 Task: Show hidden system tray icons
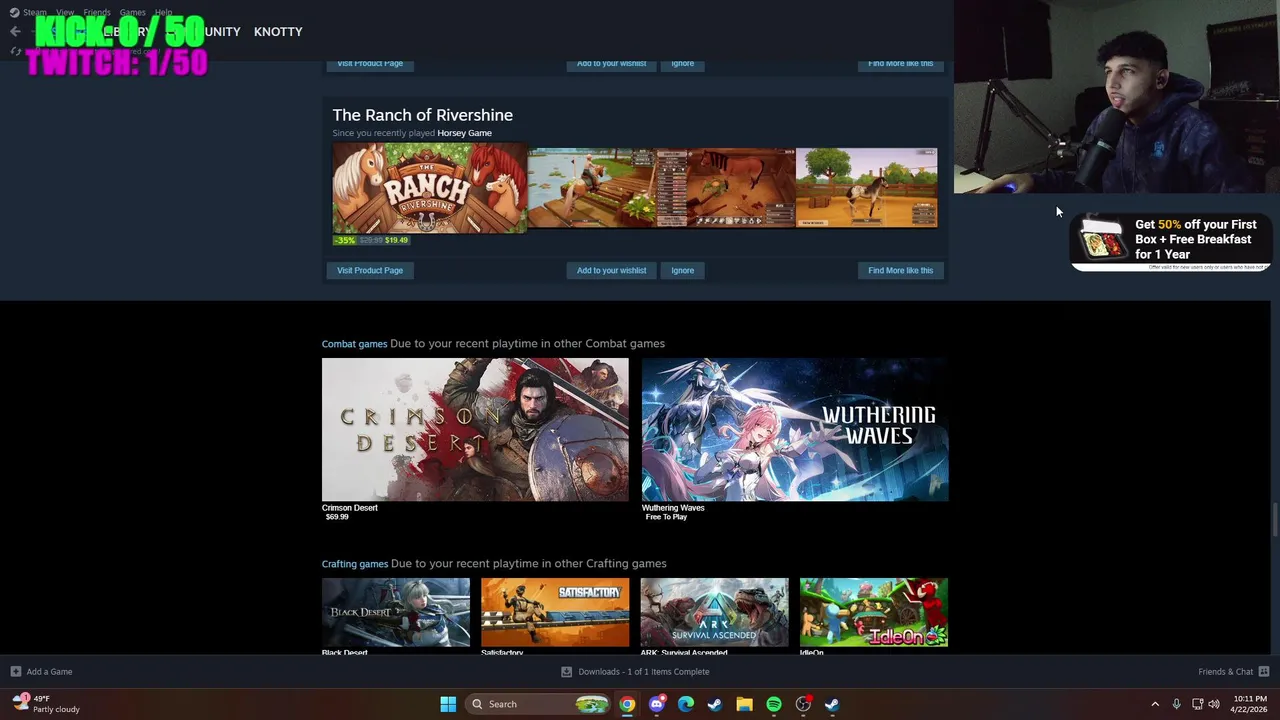[x=1155, y=704]
